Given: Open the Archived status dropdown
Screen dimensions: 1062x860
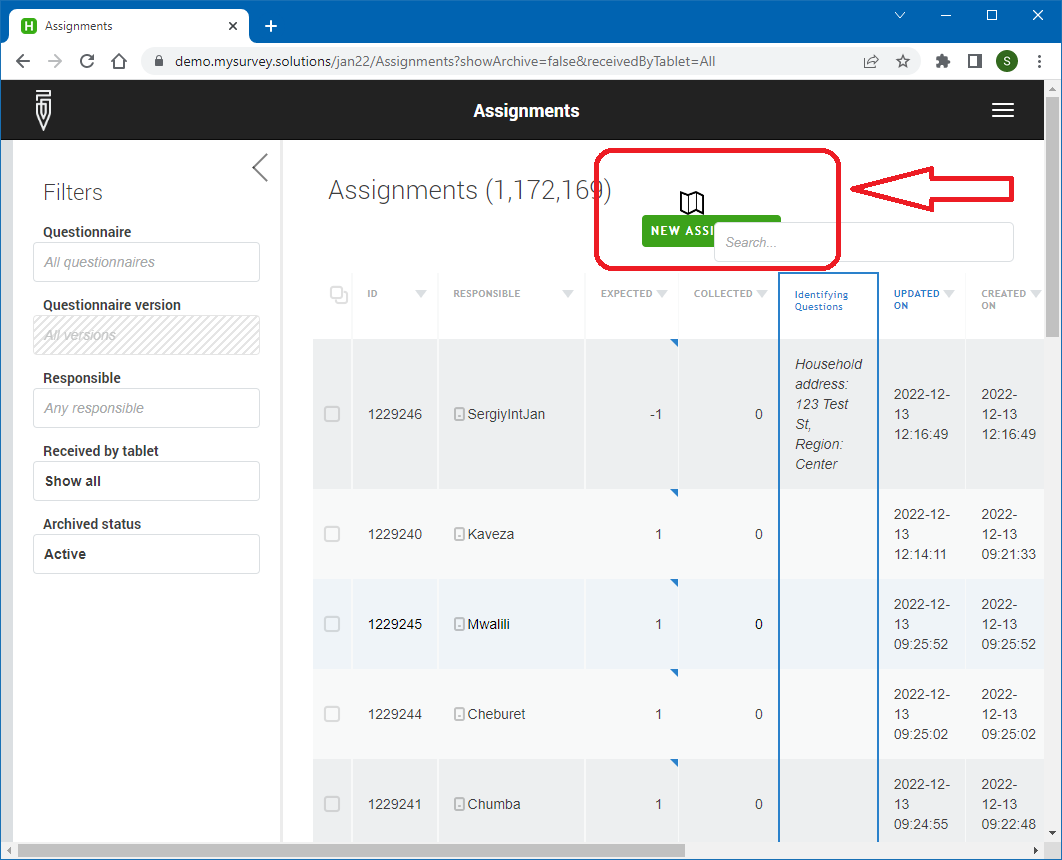Looking at the screenshot, I should click(x=146, y=554).
